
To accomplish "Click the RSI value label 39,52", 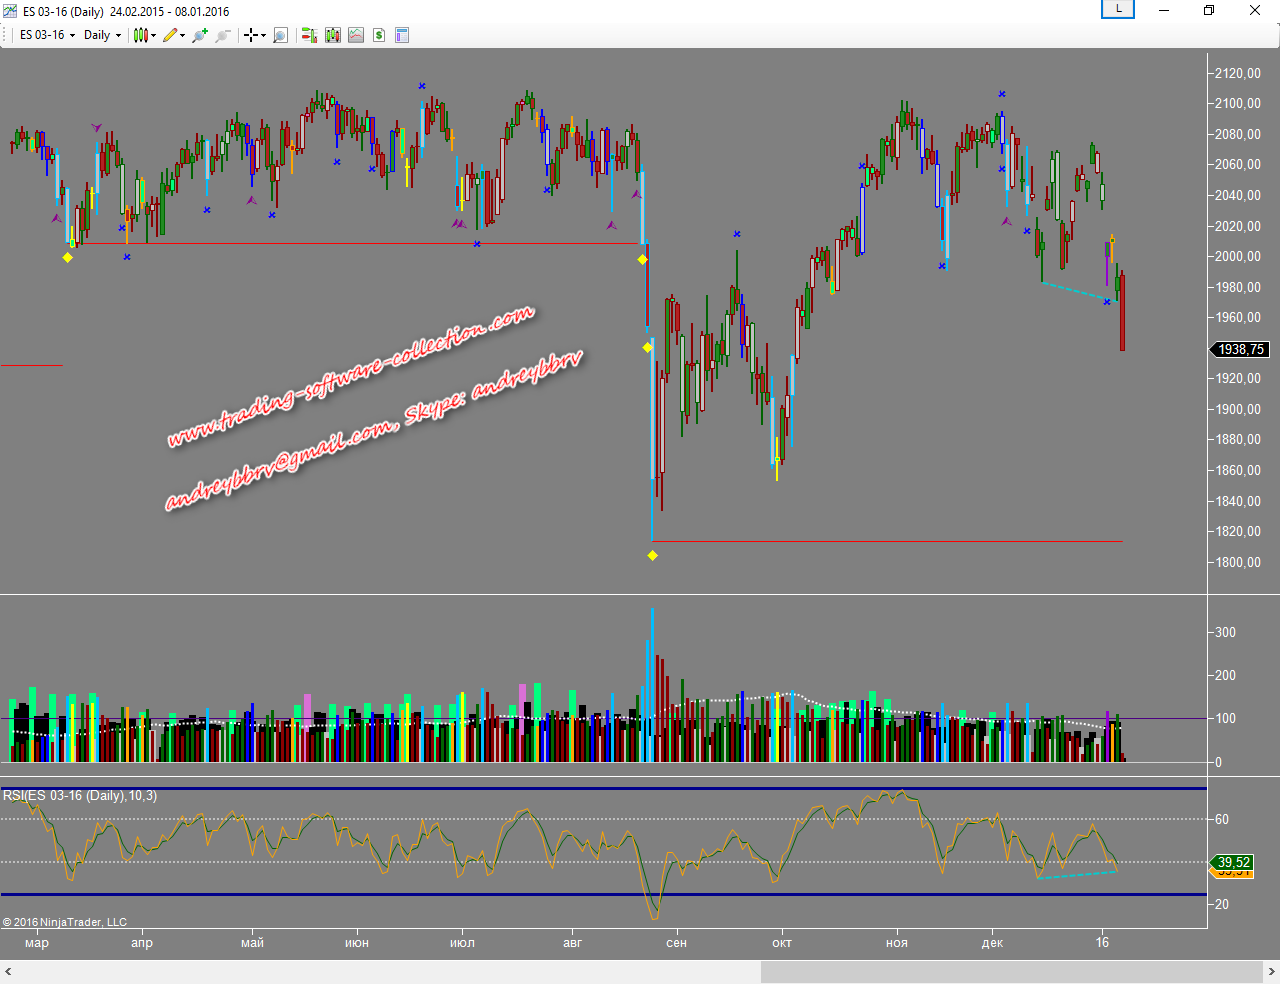I will tap(1233, 862).
